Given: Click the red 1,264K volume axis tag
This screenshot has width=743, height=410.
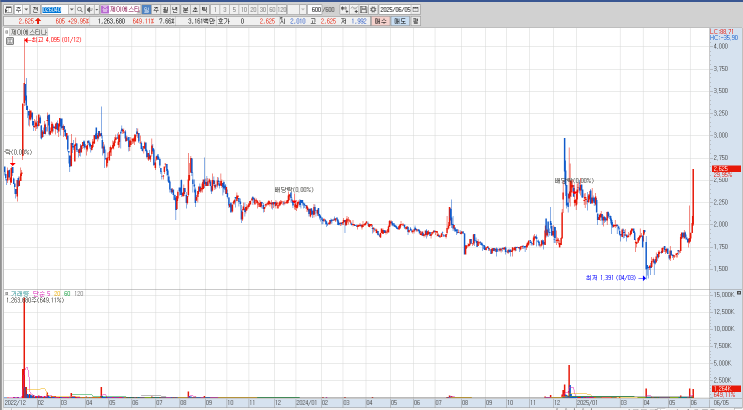Looking at the screenshot, I should pos(726,389).
